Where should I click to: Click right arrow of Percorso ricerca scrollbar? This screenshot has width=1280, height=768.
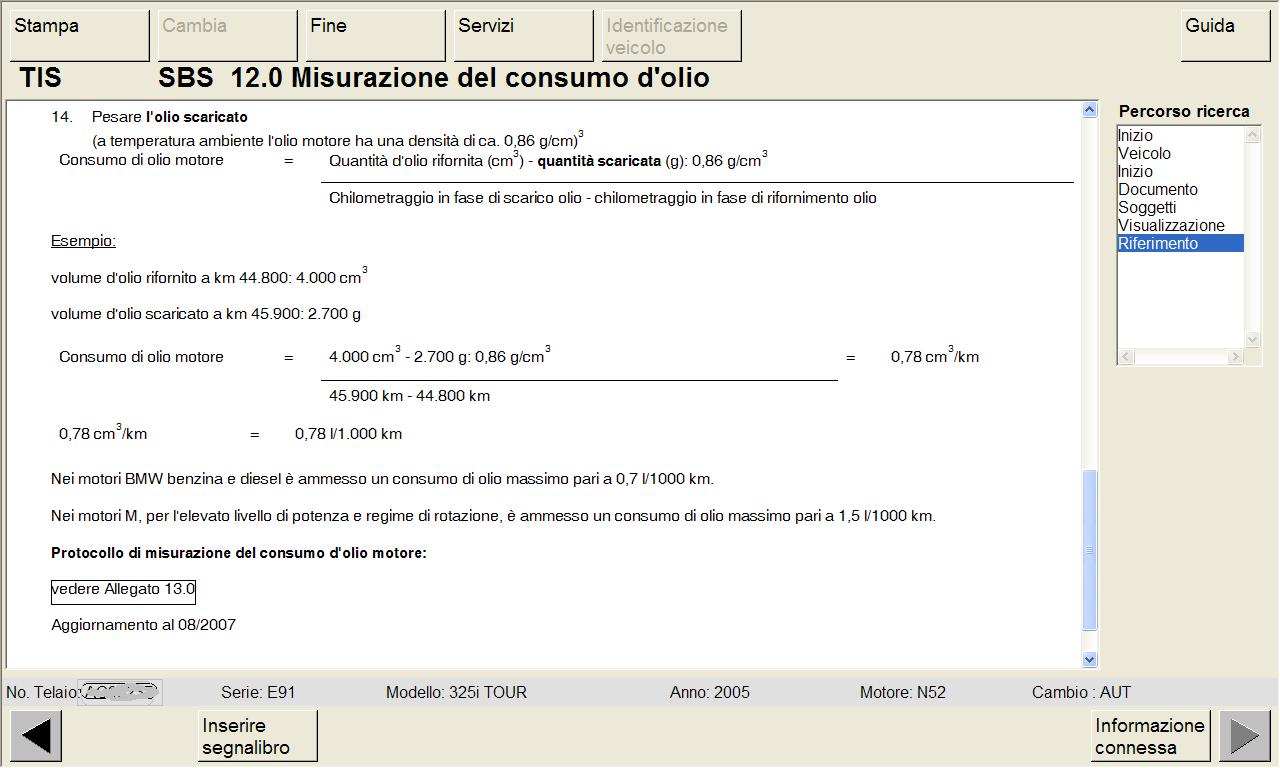1235,357
